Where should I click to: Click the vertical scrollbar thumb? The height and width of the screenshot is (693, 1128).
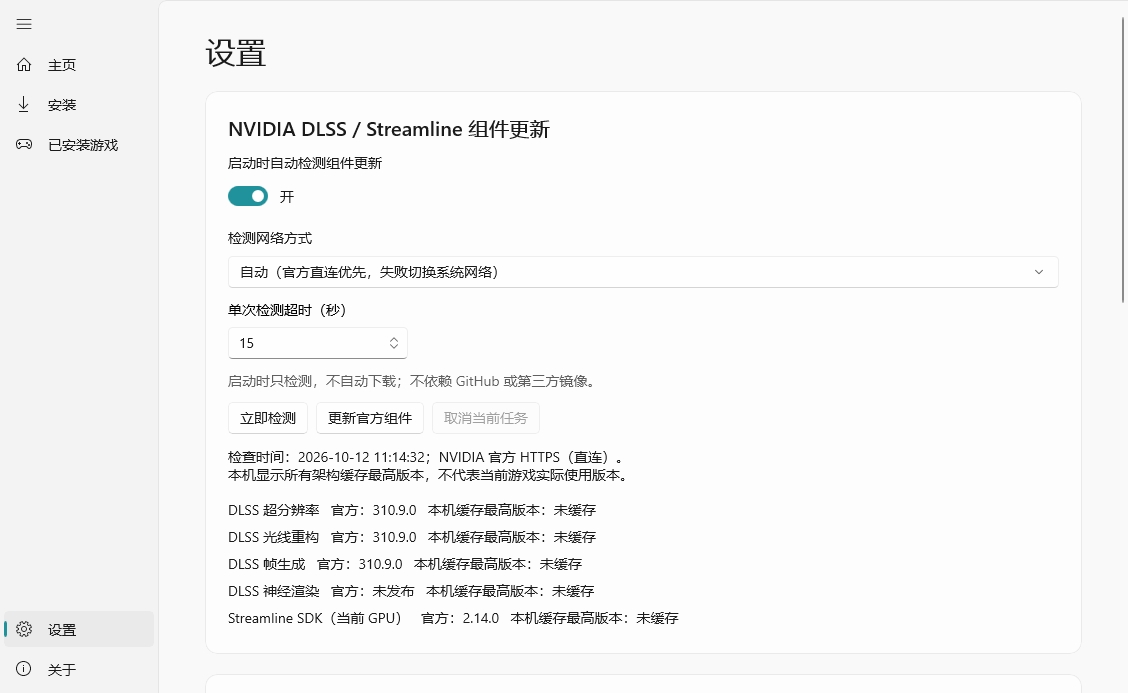pyautogui.click(x=1122, y=160)
